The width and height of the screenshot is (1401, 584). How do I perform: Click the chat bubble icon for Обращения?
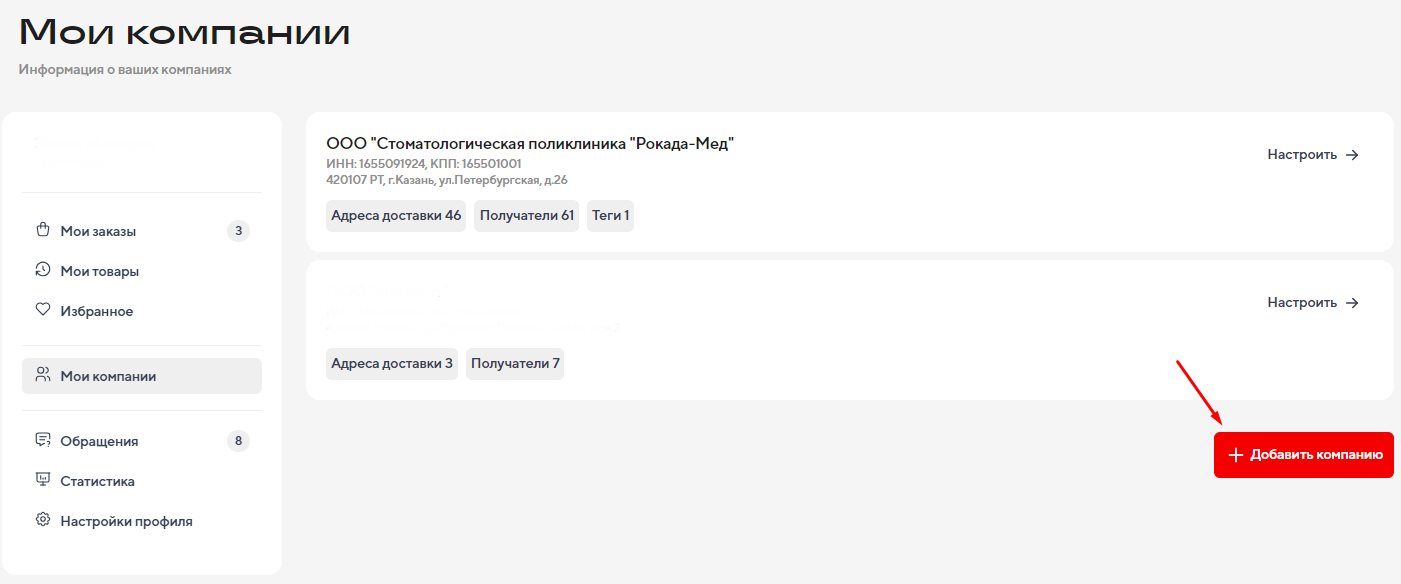tap(43, 440)
